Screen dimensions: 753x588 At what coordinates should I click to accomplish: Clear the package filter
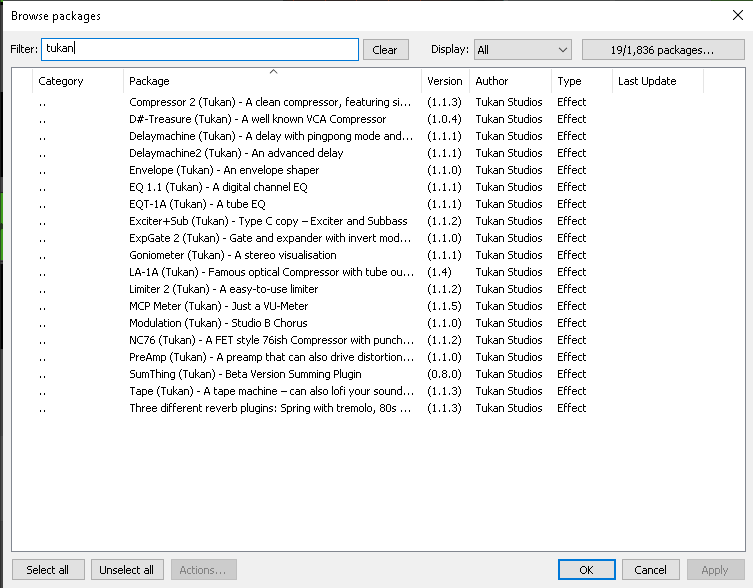[386, 49]
